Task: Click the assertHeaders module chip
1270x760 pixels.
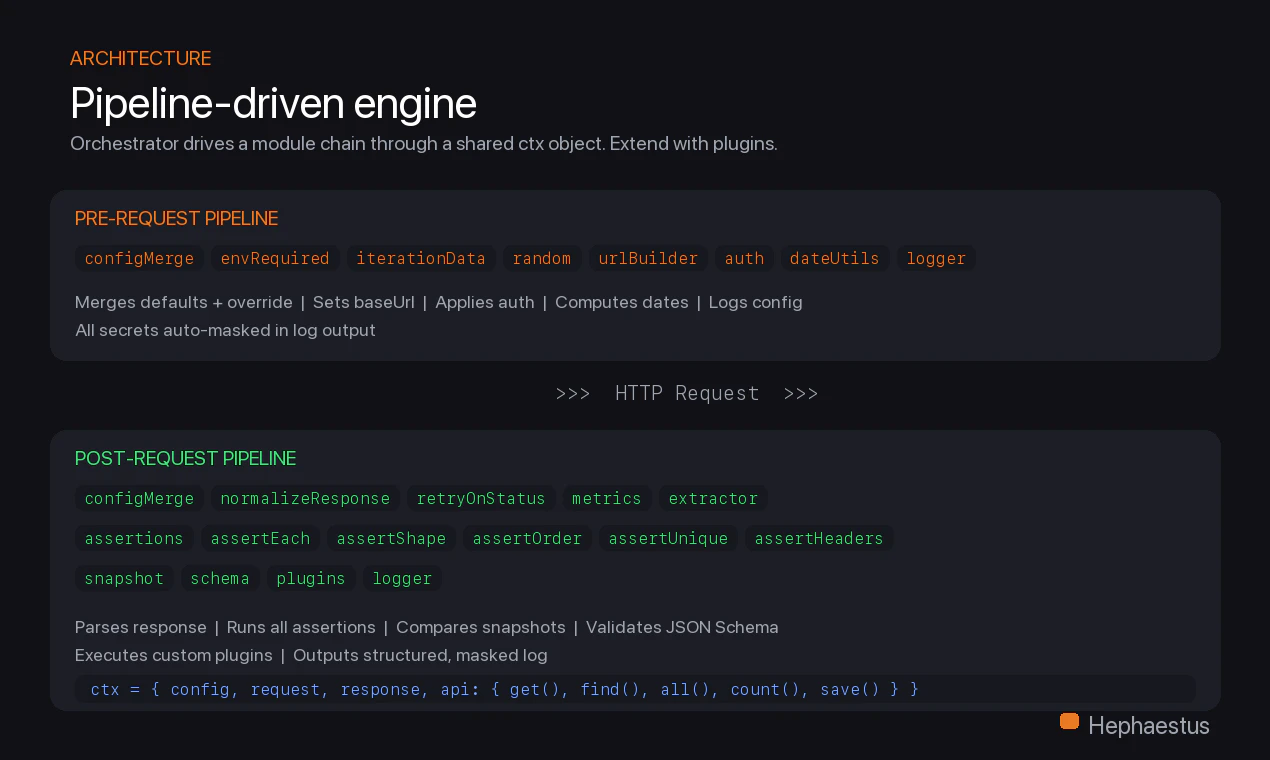Action: tap(820, 538)
